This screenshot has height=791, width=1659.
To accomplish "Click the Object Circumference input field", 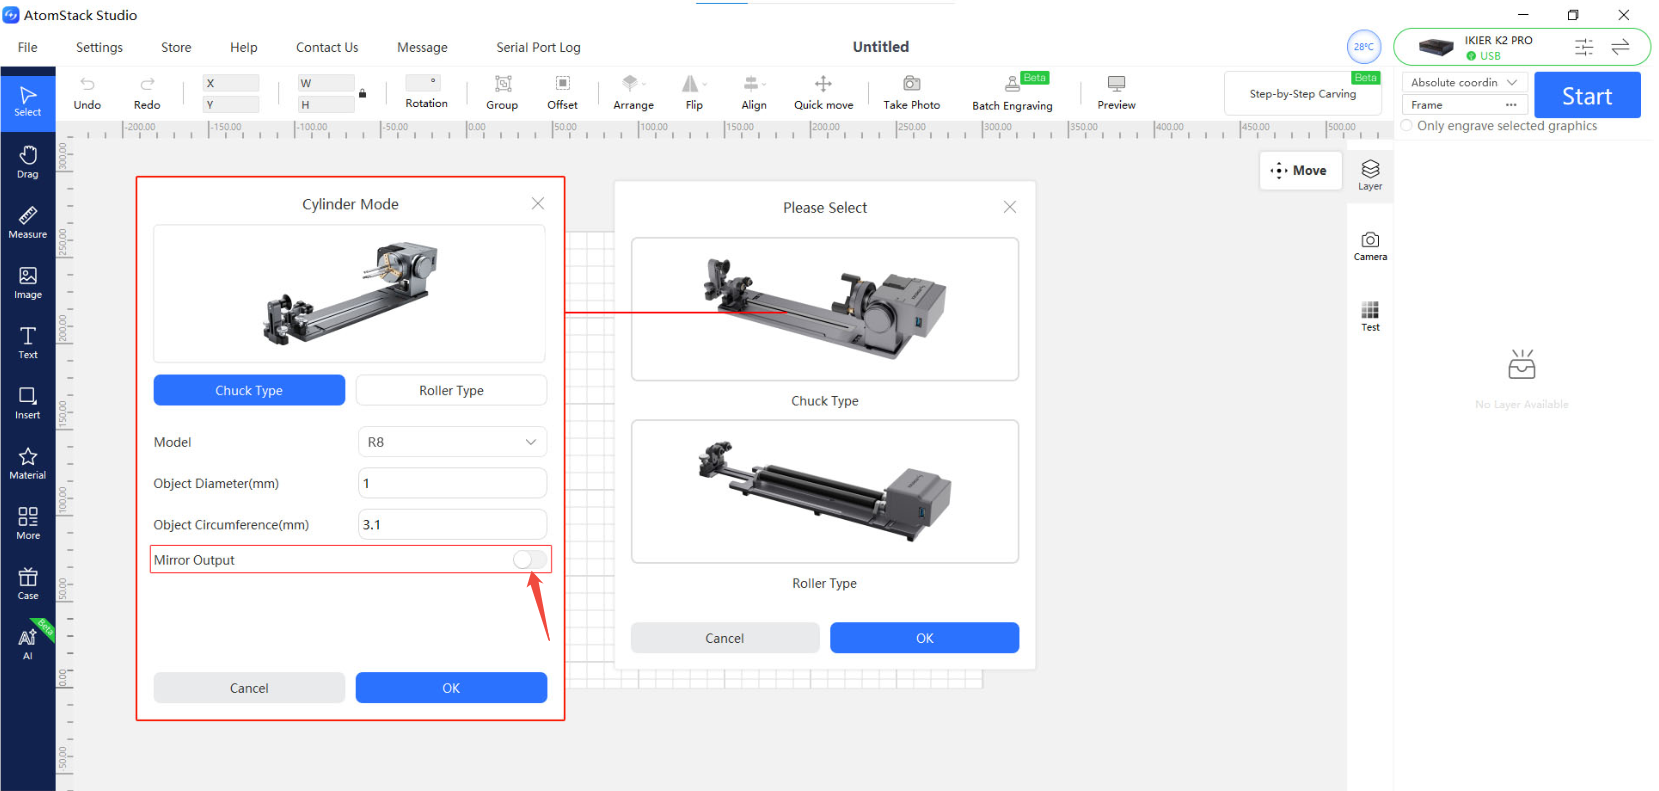I will click(x=452, y=524).
